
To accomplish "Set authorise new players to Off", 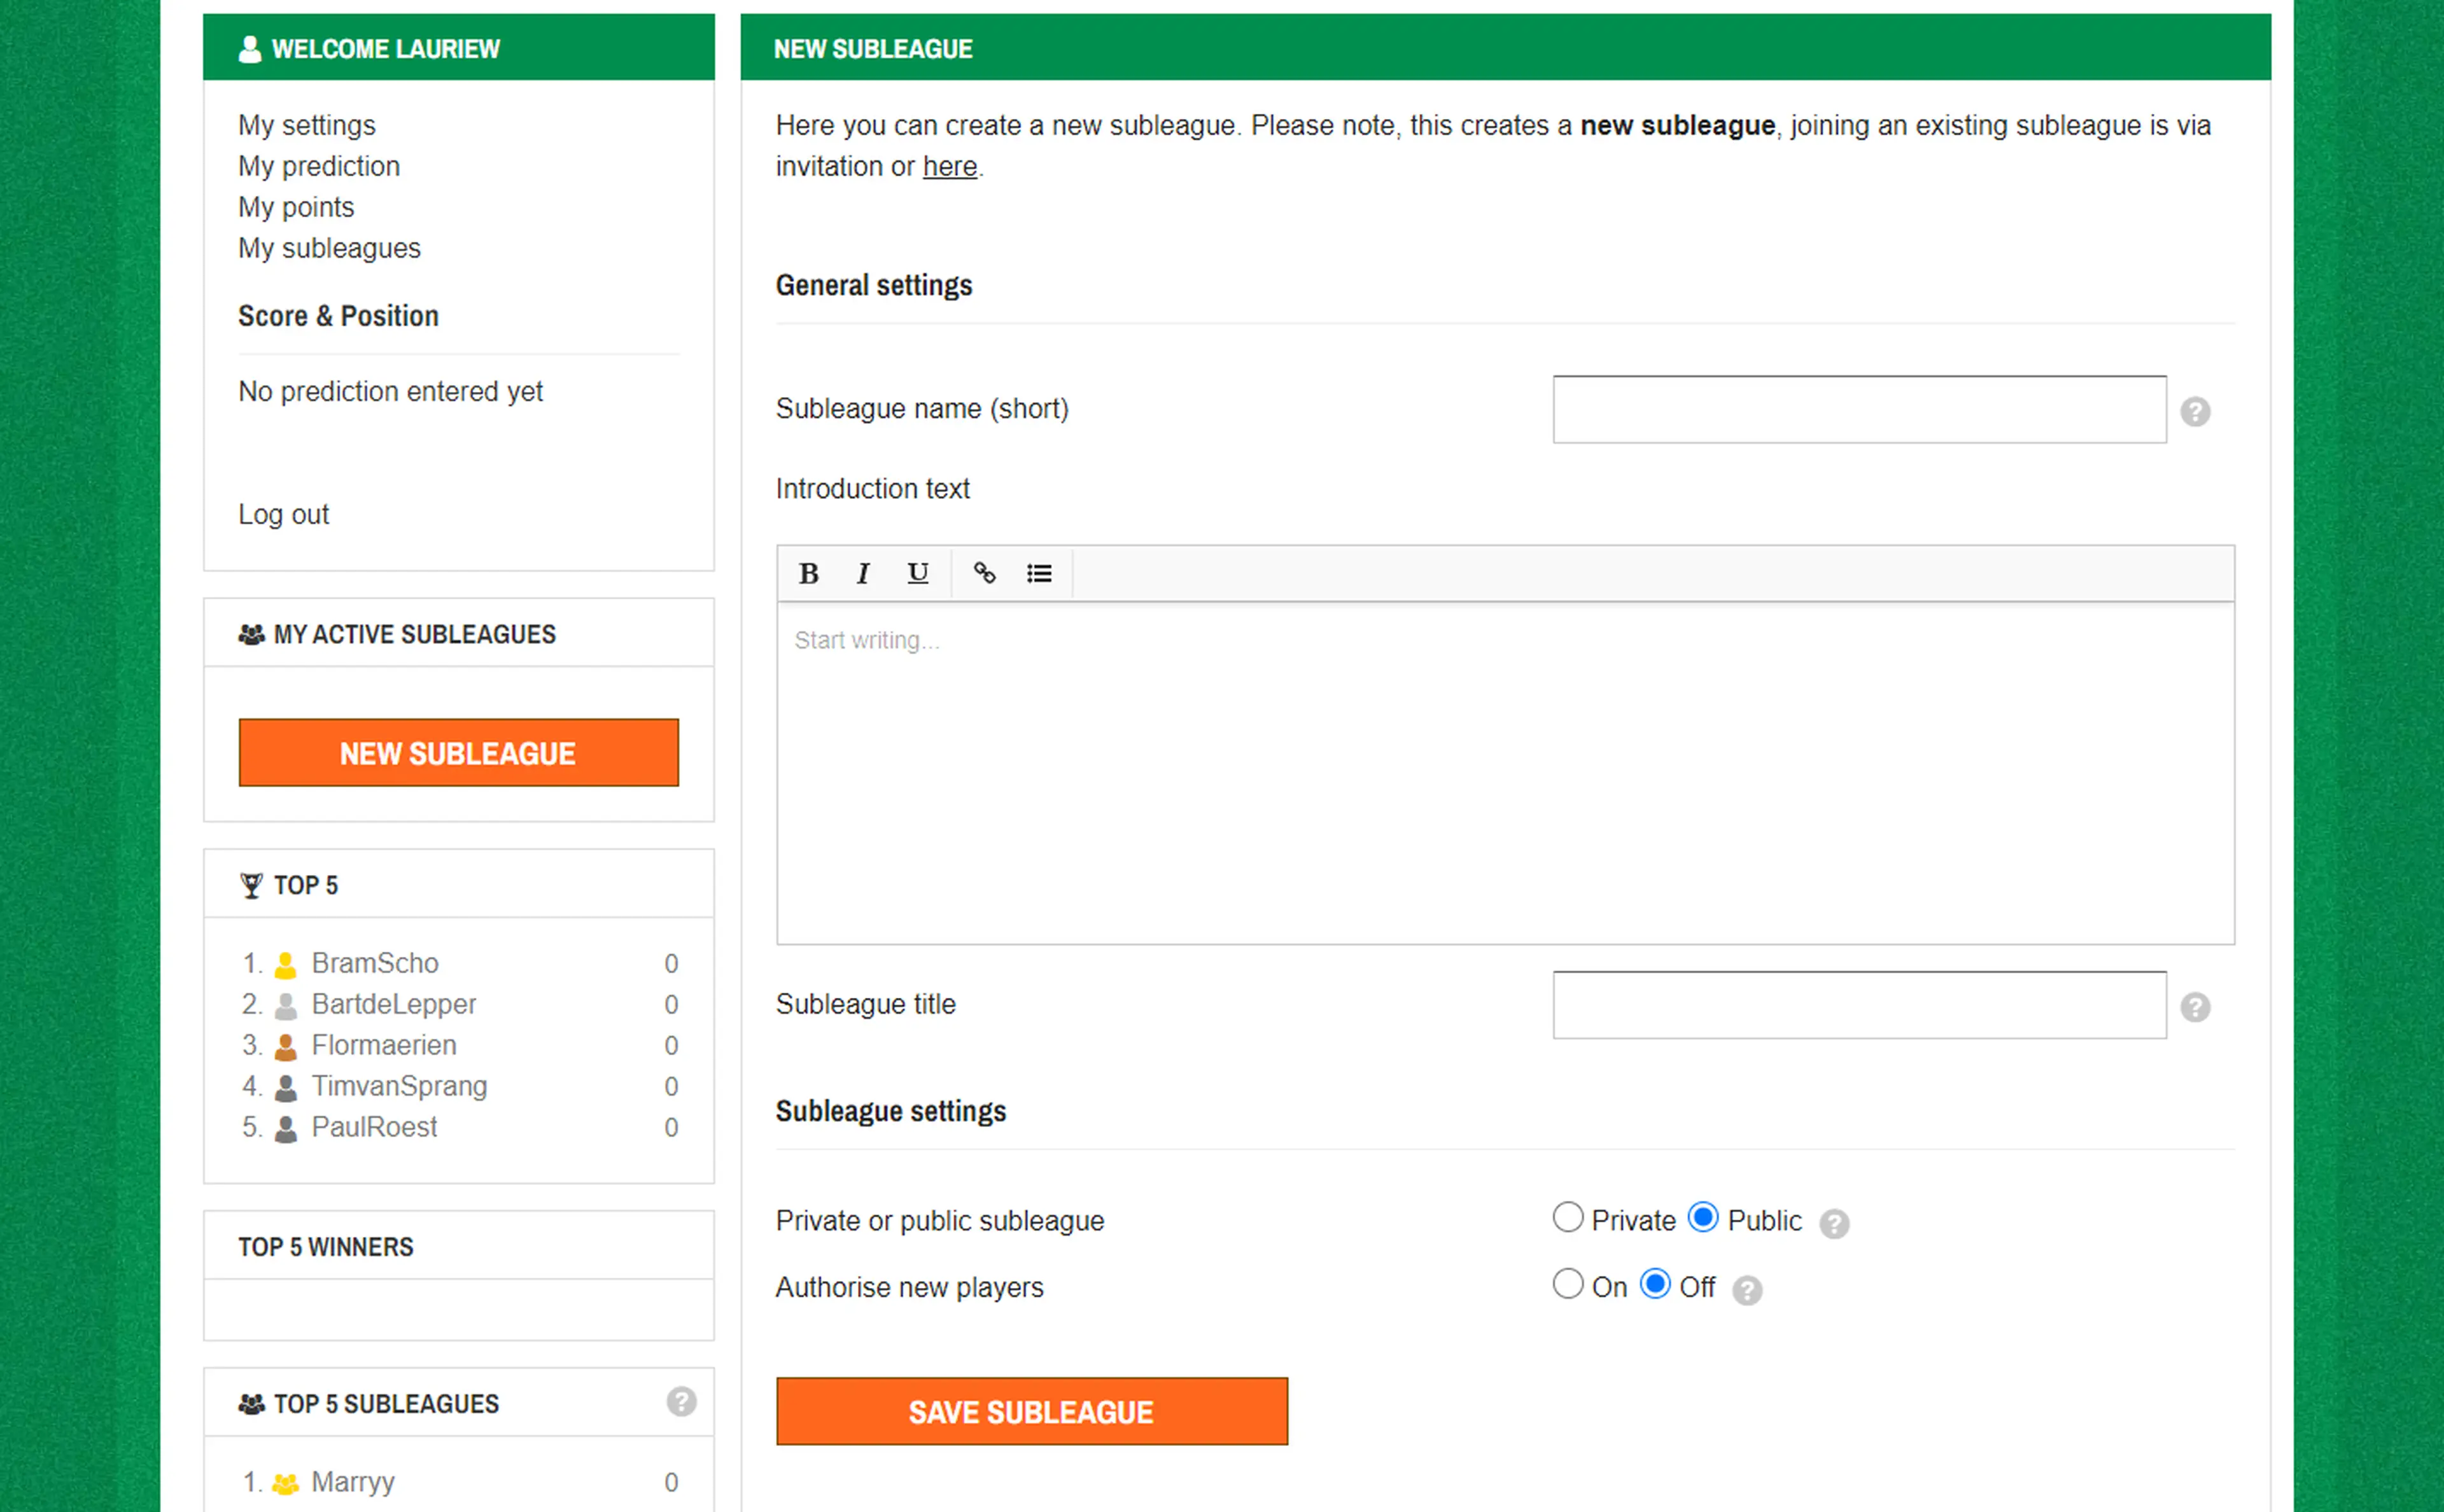I will (x=1655, y=1284).
